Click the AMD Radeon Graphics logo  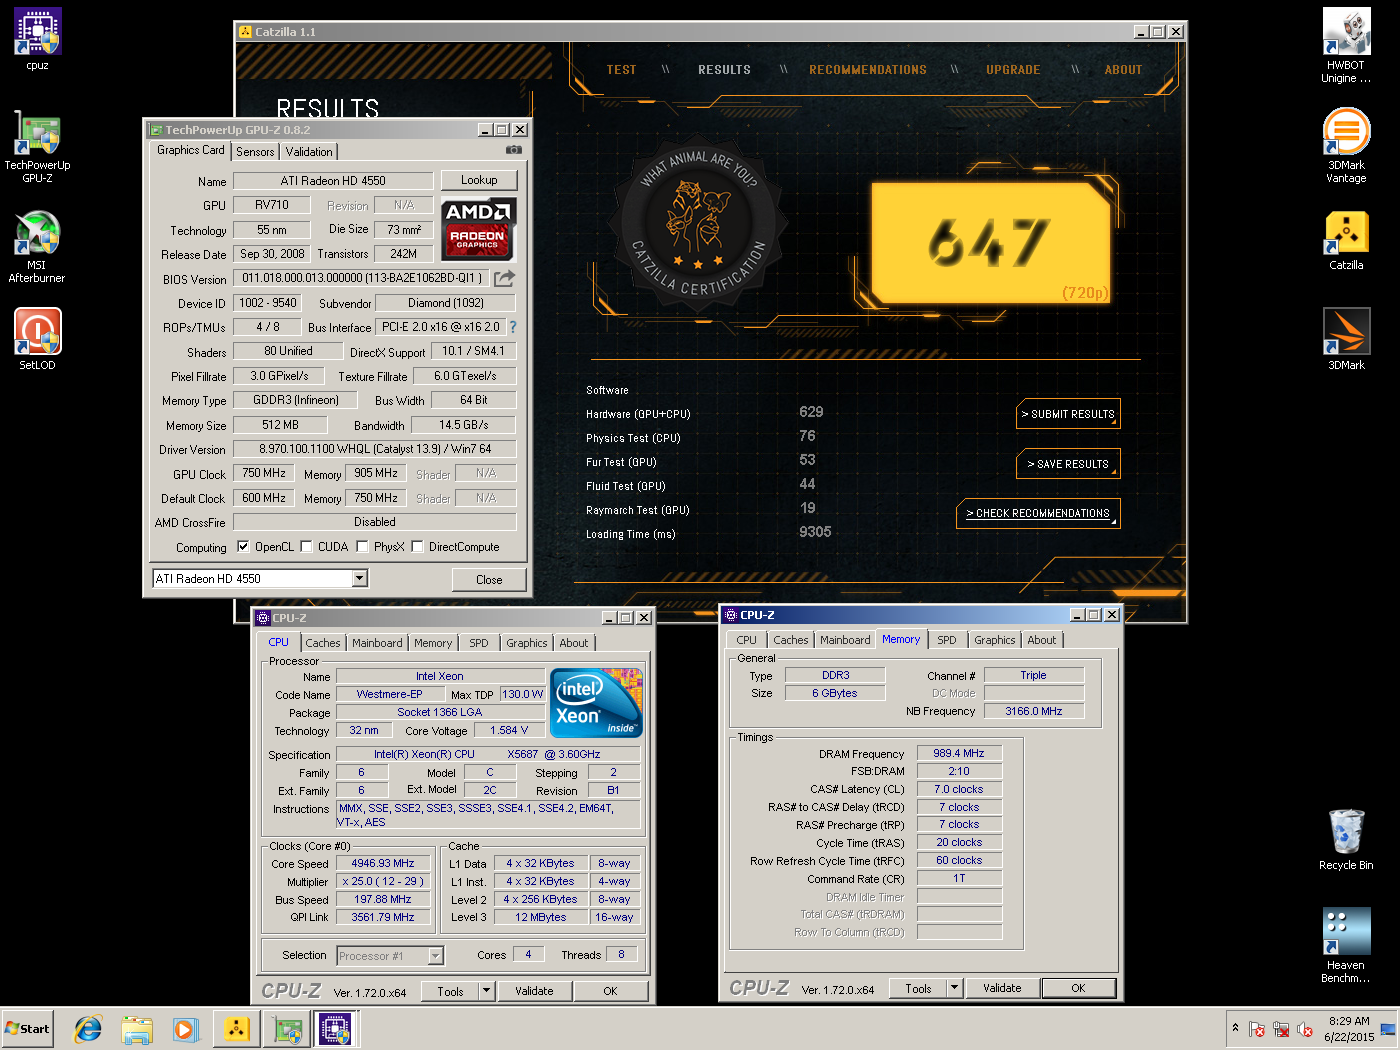(478, 229)
